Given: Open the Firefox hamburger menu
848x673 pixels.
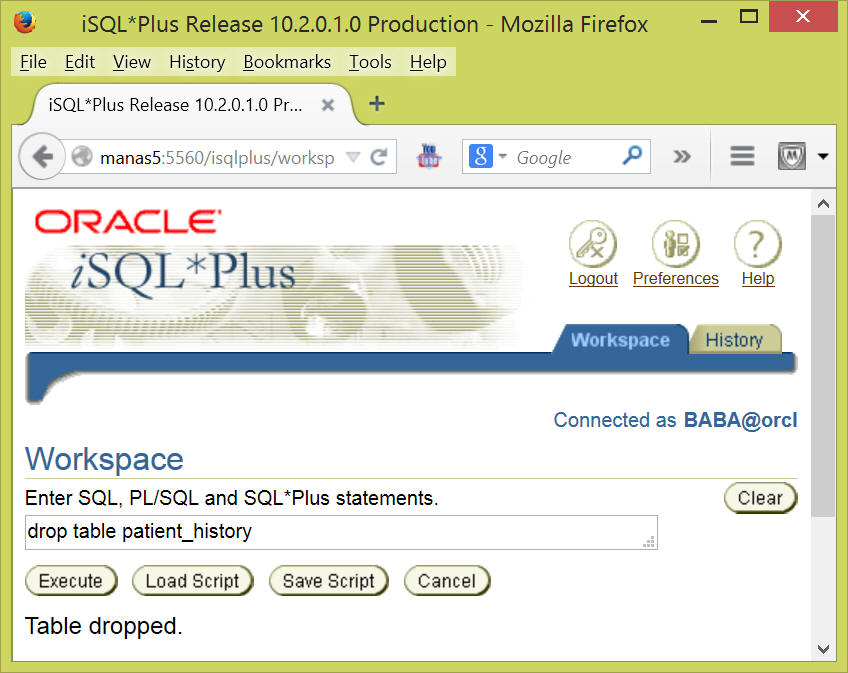Looking at the screenshot, I should coord(742,156).
